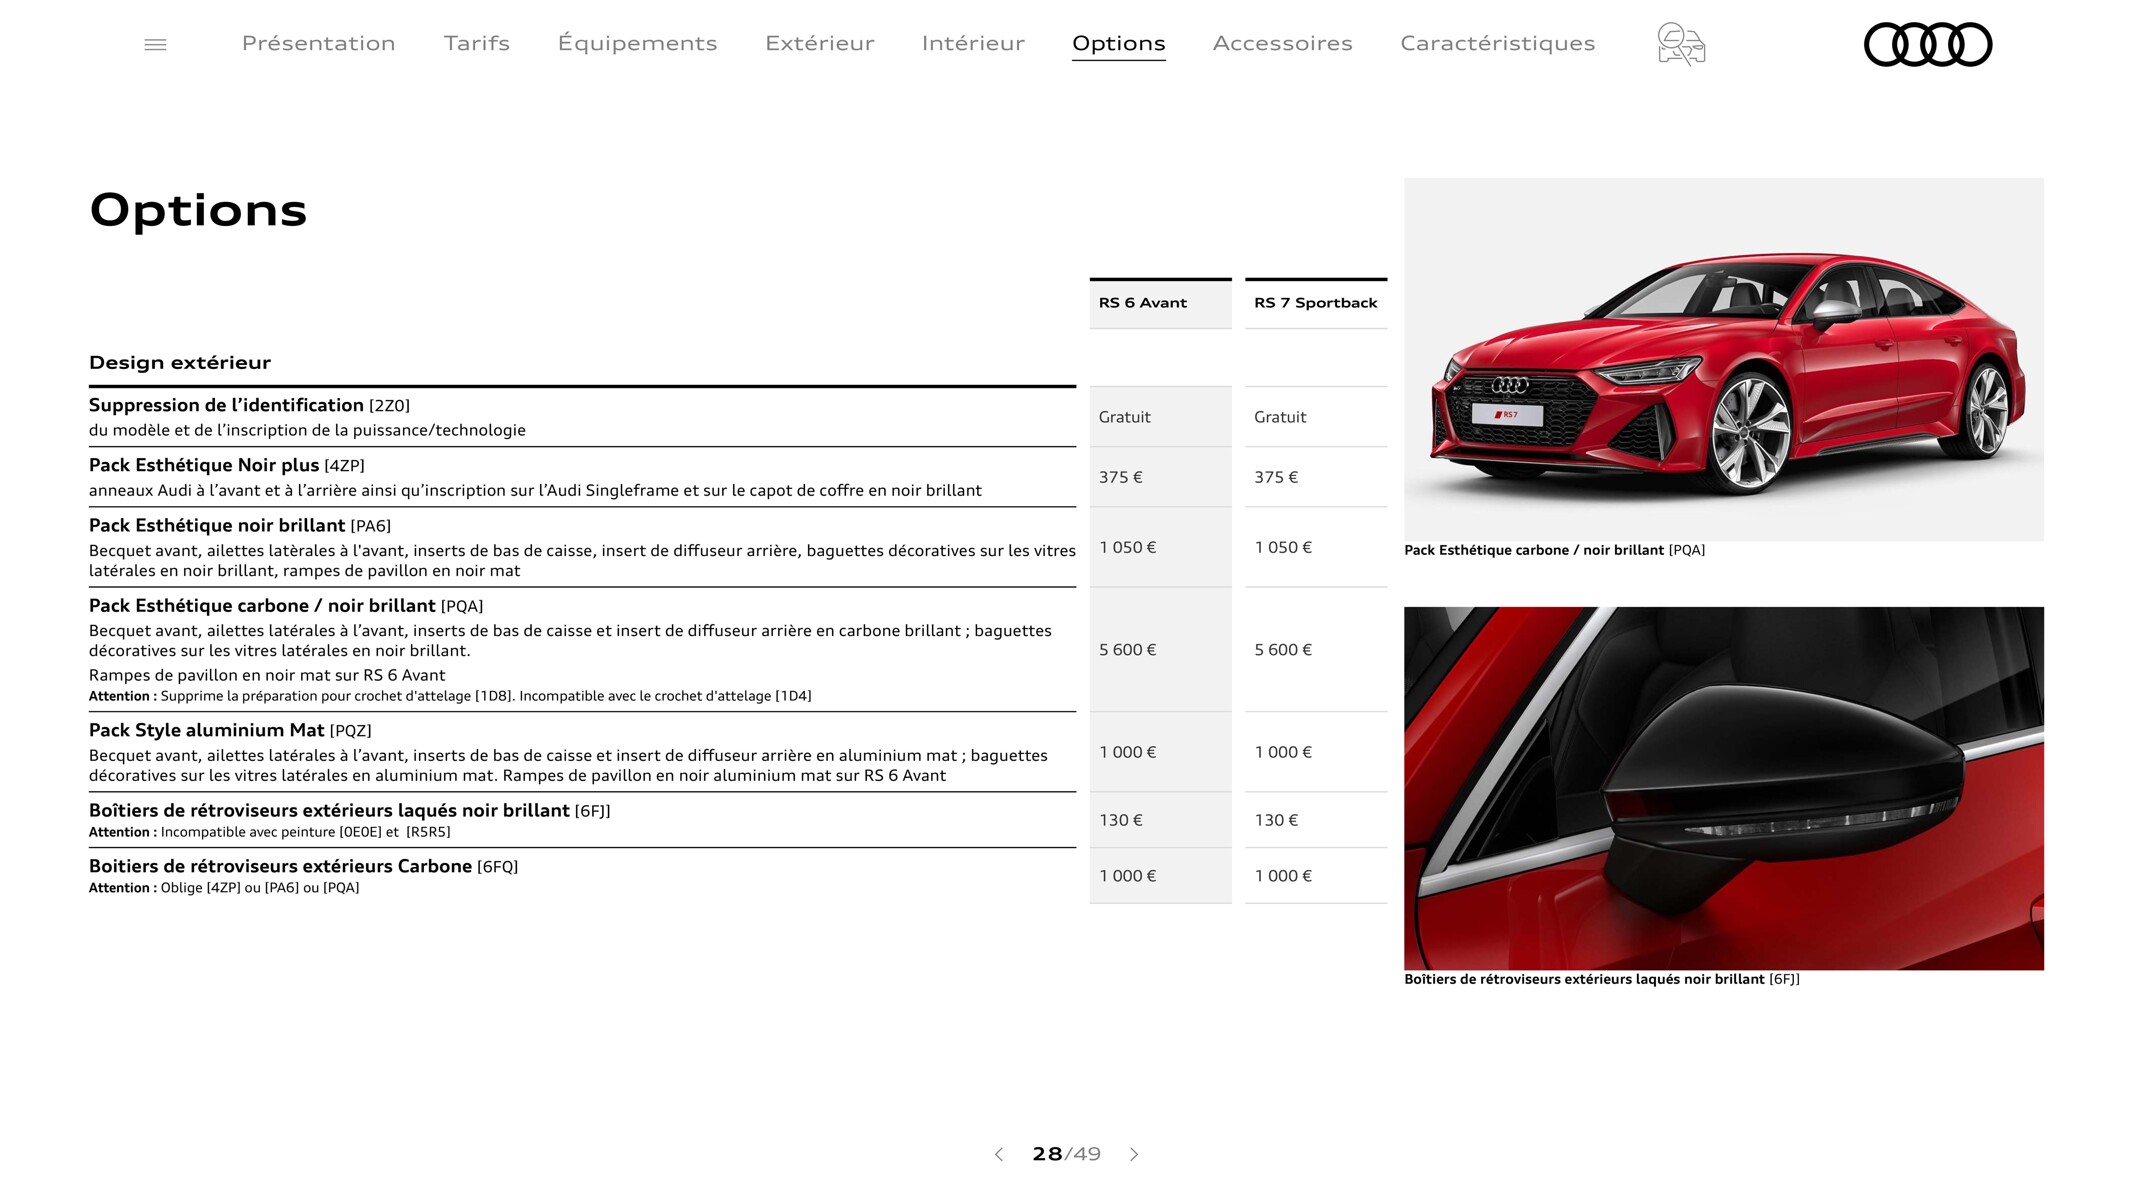This screenshot has height=1200, width=2133.
Task: Click 5 600 € price for RS 7 Sportback
Action: point(1283,650)
